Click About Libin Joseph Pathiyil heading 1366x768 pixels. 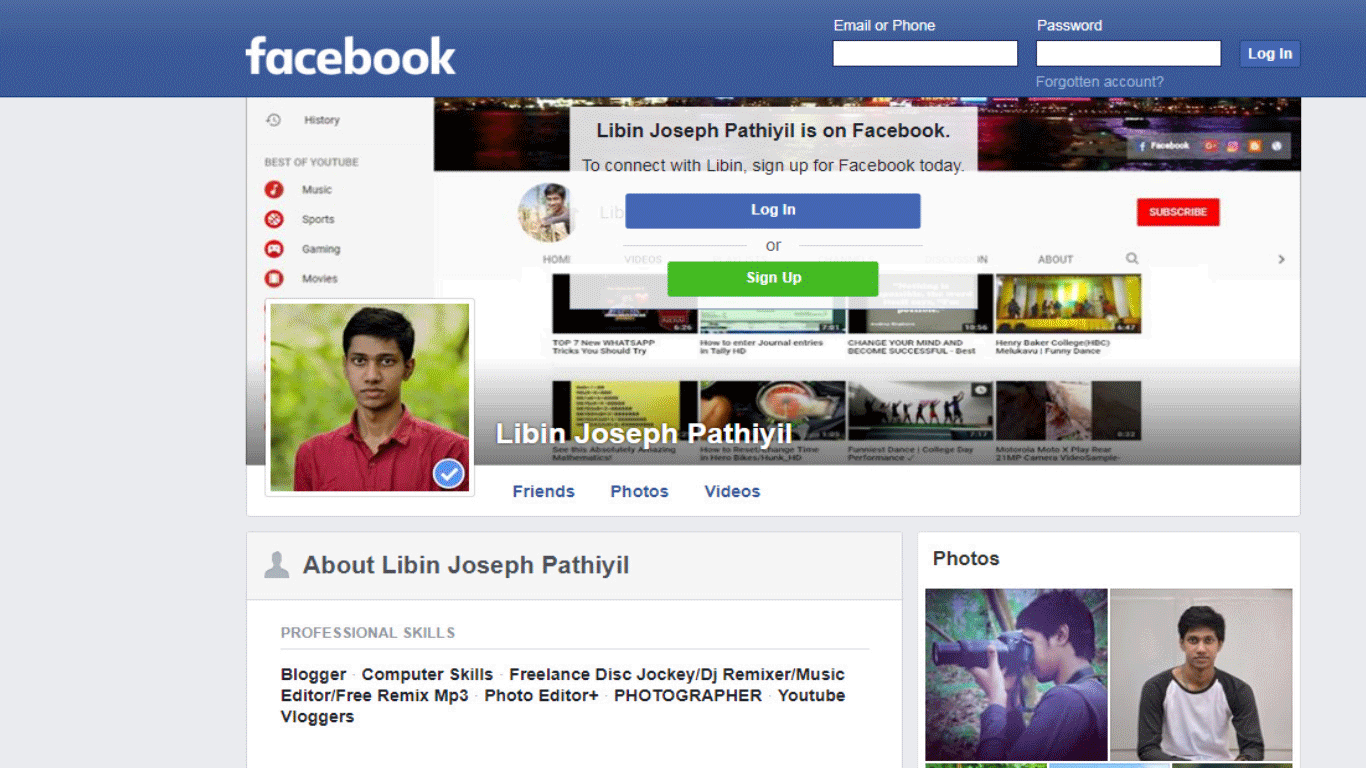coord(466,565)
